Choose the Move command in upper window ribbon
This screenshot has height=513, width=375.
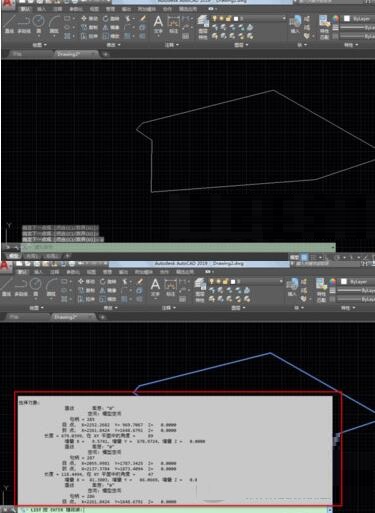(89, 19)
